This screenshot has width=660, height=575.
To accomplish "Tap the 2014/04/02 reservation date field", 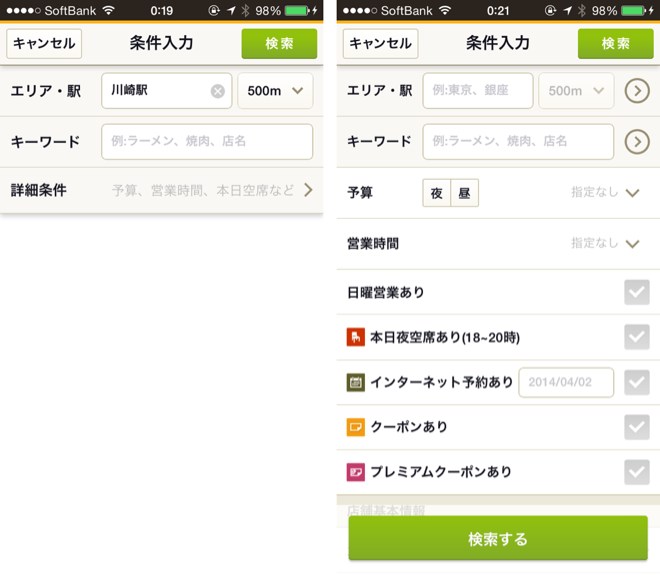I will click(x=566, y=382).
